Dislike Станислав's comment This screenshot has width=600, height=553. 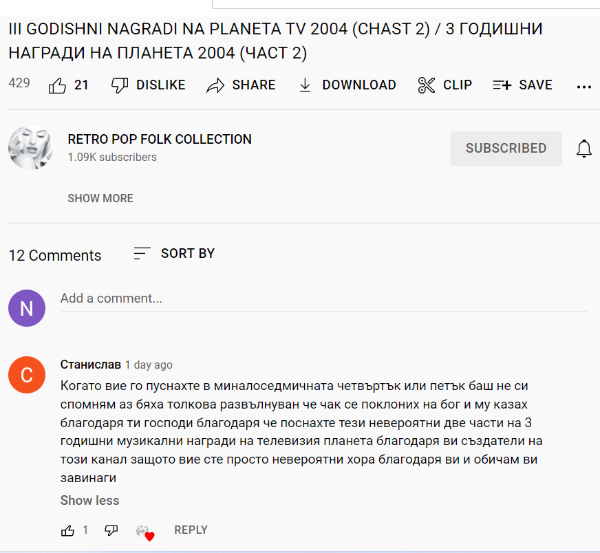coord(111,530)
